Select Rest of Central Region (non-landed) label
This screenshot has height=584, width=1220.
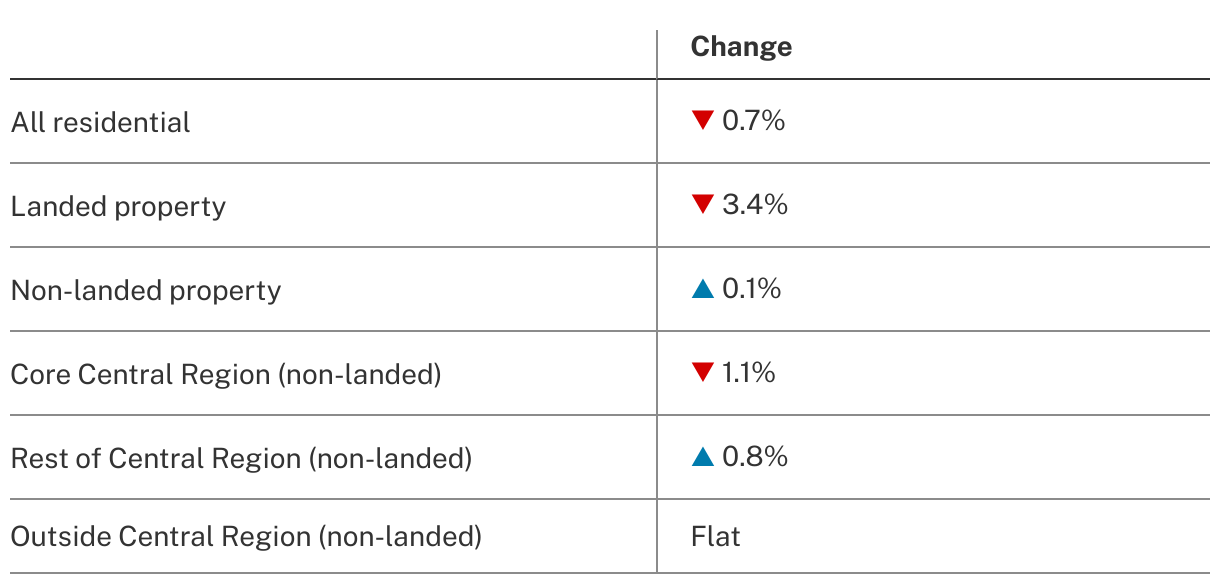pos(241,458)
